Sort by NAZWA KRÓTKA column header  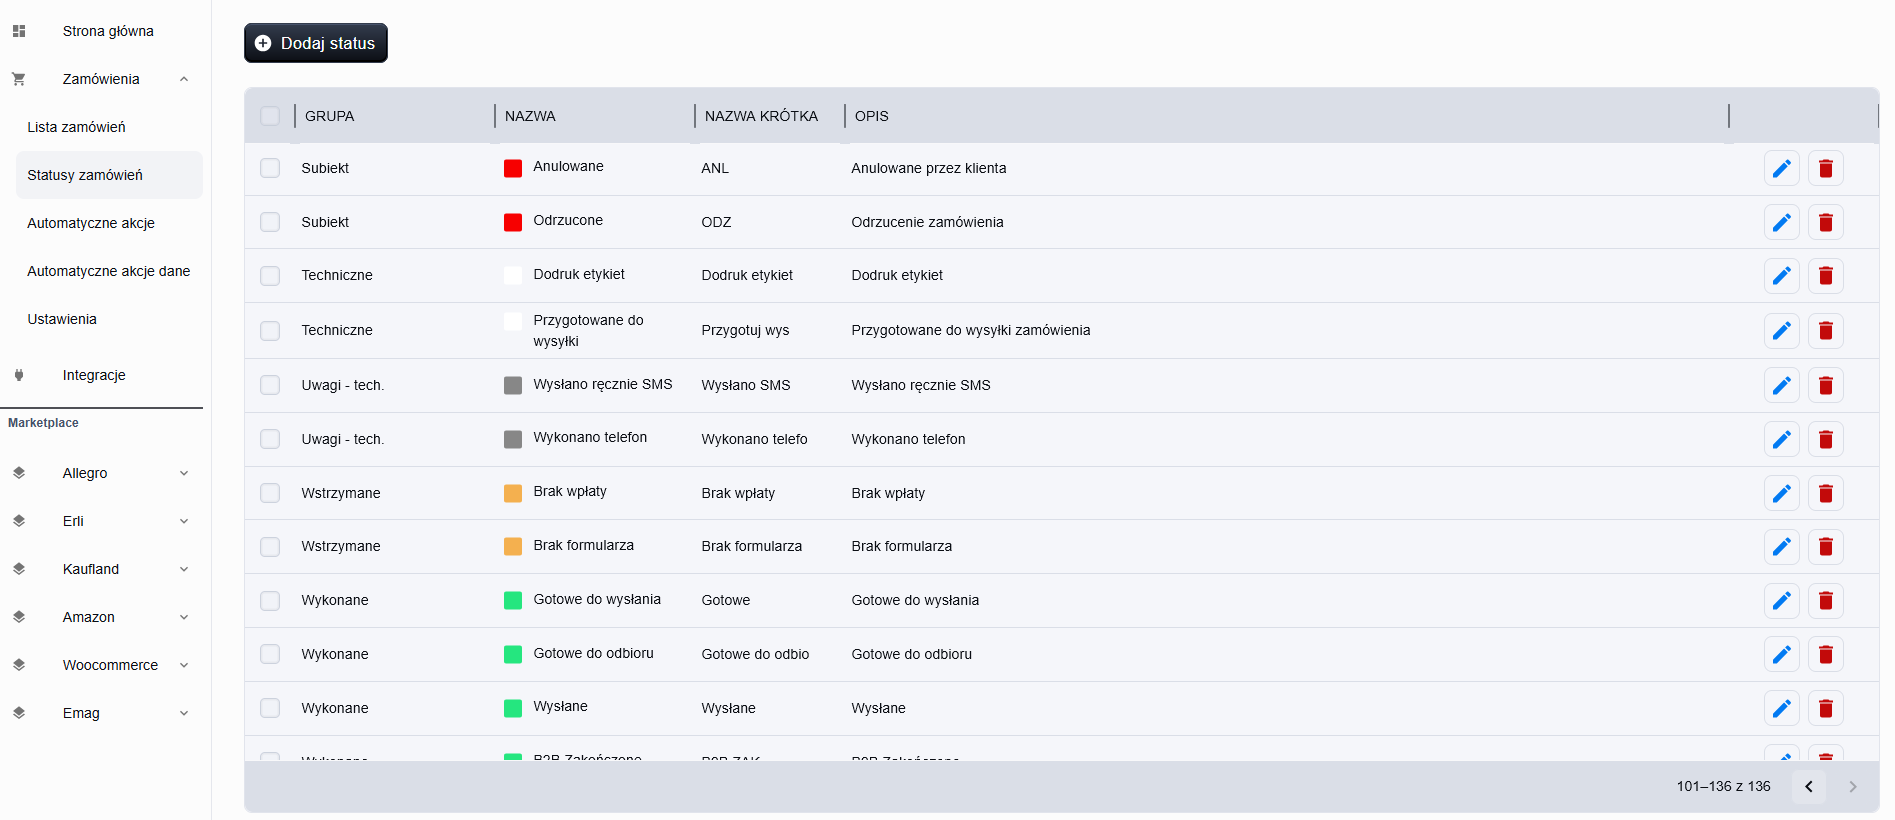pos(761,116)
